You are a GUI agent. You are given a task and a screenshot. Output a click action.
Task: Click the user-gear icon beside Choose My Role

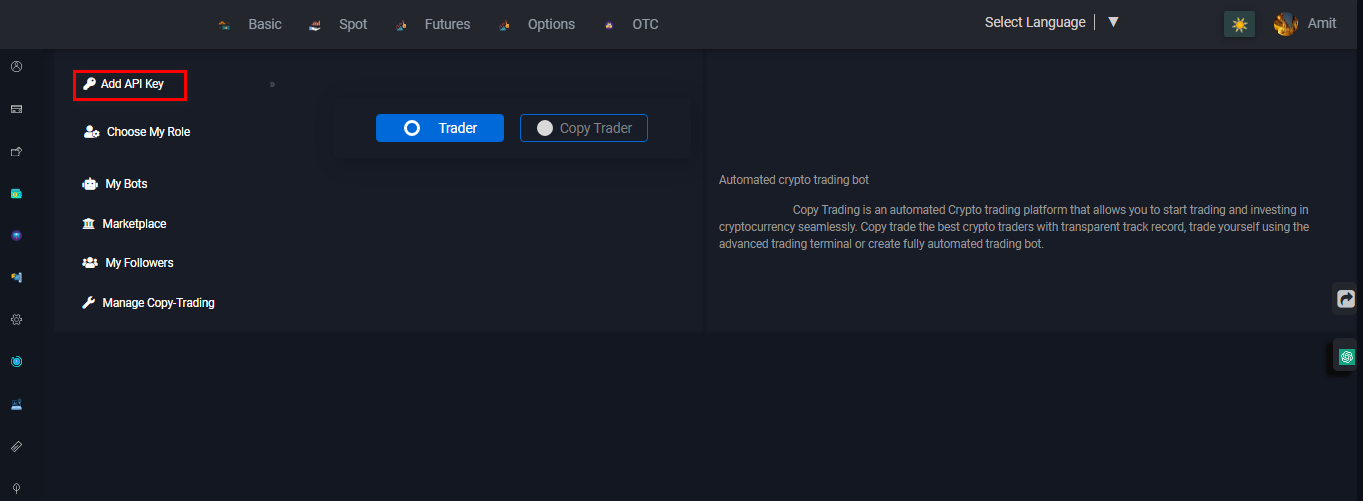(x=92, y=132)
